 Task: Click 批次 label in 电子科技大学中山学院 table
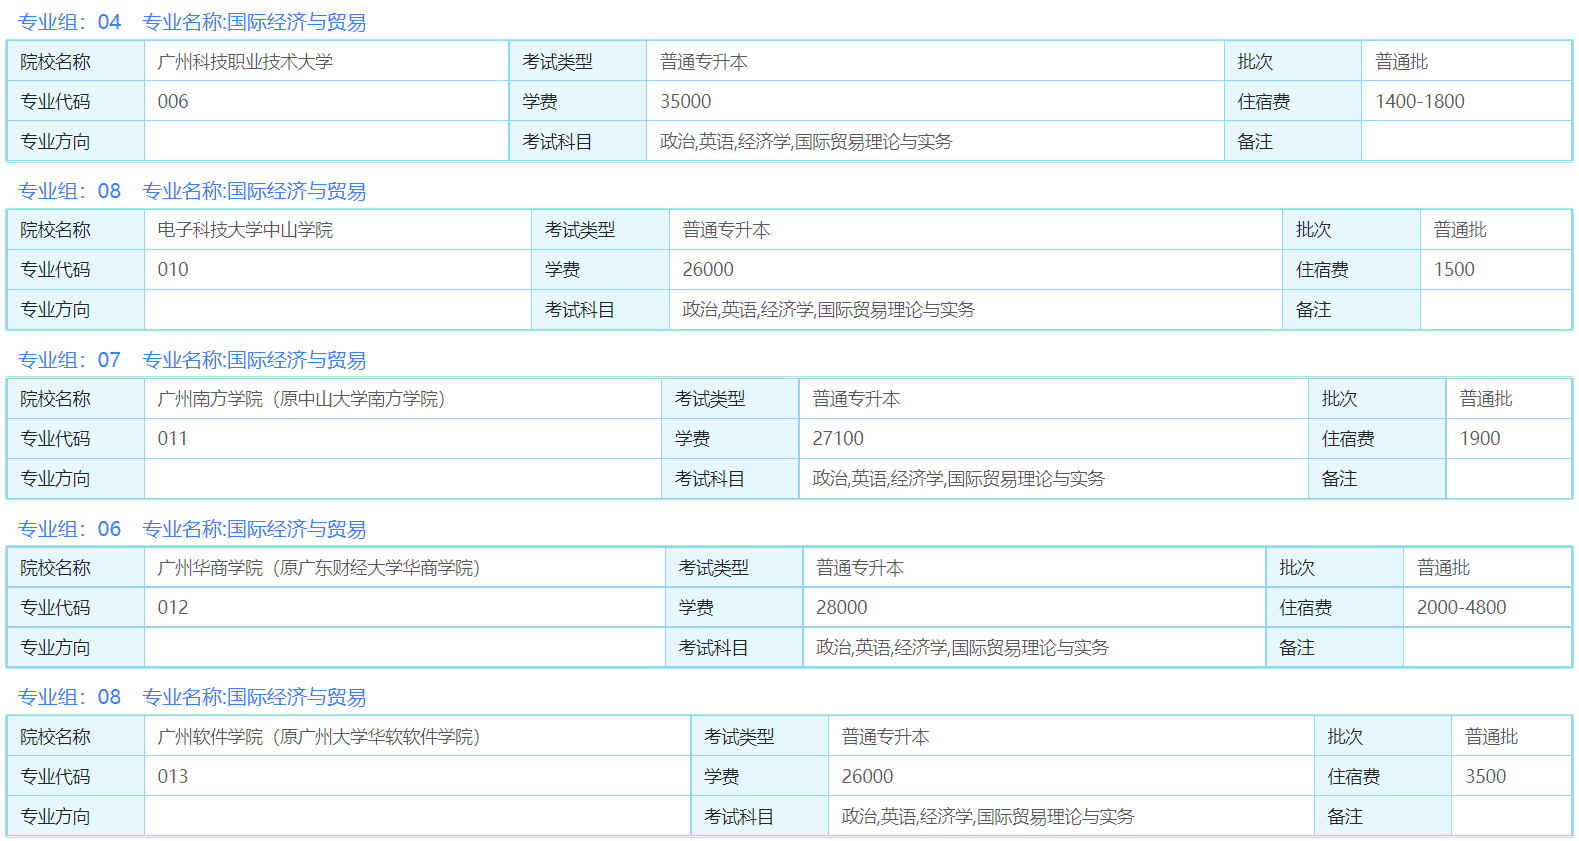(1314, 230)
